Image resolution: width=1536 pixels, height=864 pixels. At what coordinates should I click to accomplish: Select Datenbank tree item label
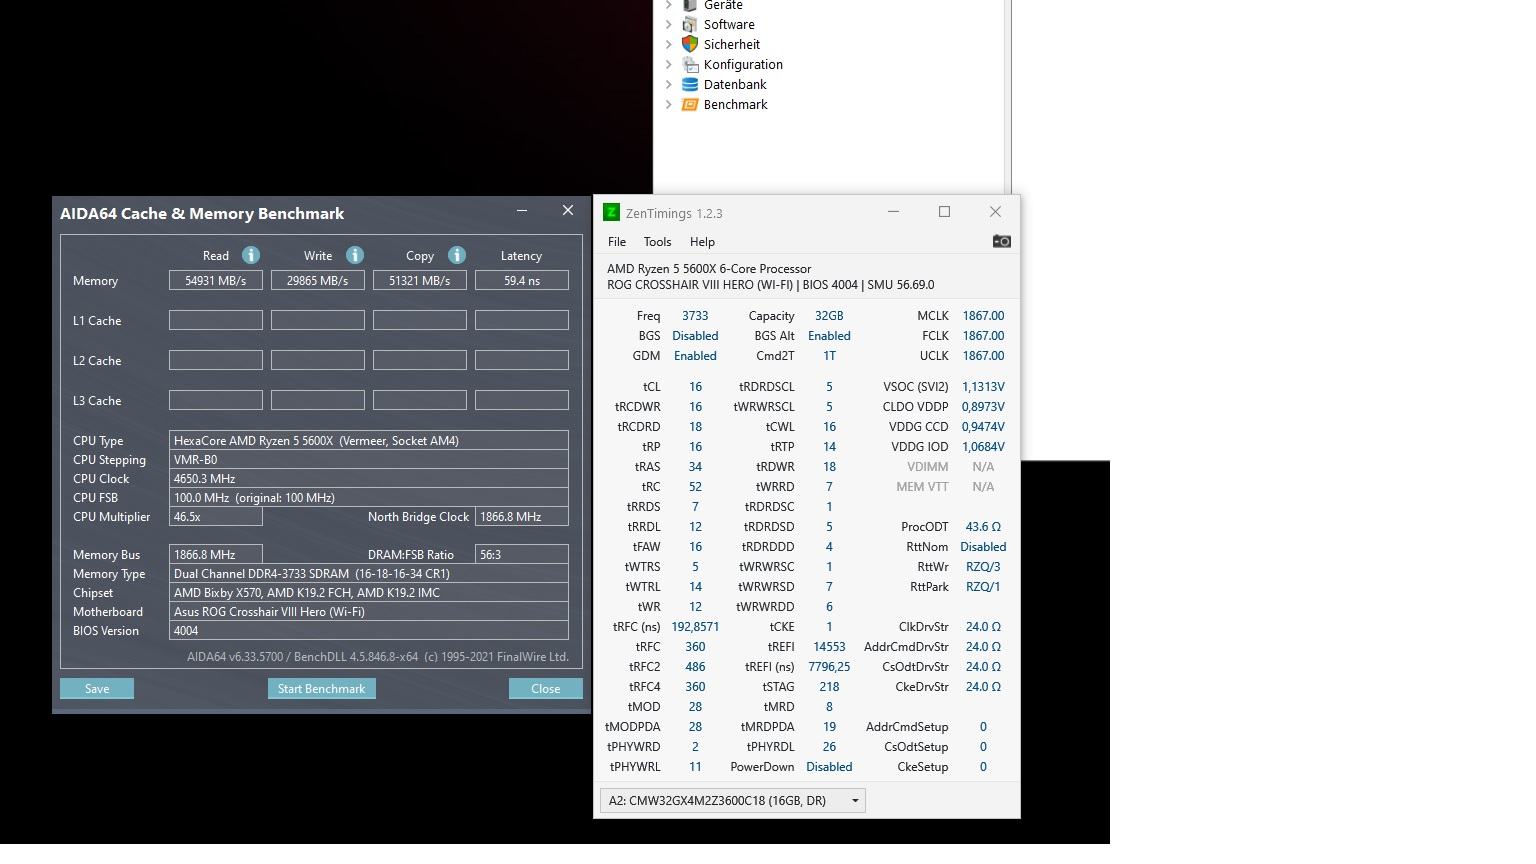(x=735, y=84)
